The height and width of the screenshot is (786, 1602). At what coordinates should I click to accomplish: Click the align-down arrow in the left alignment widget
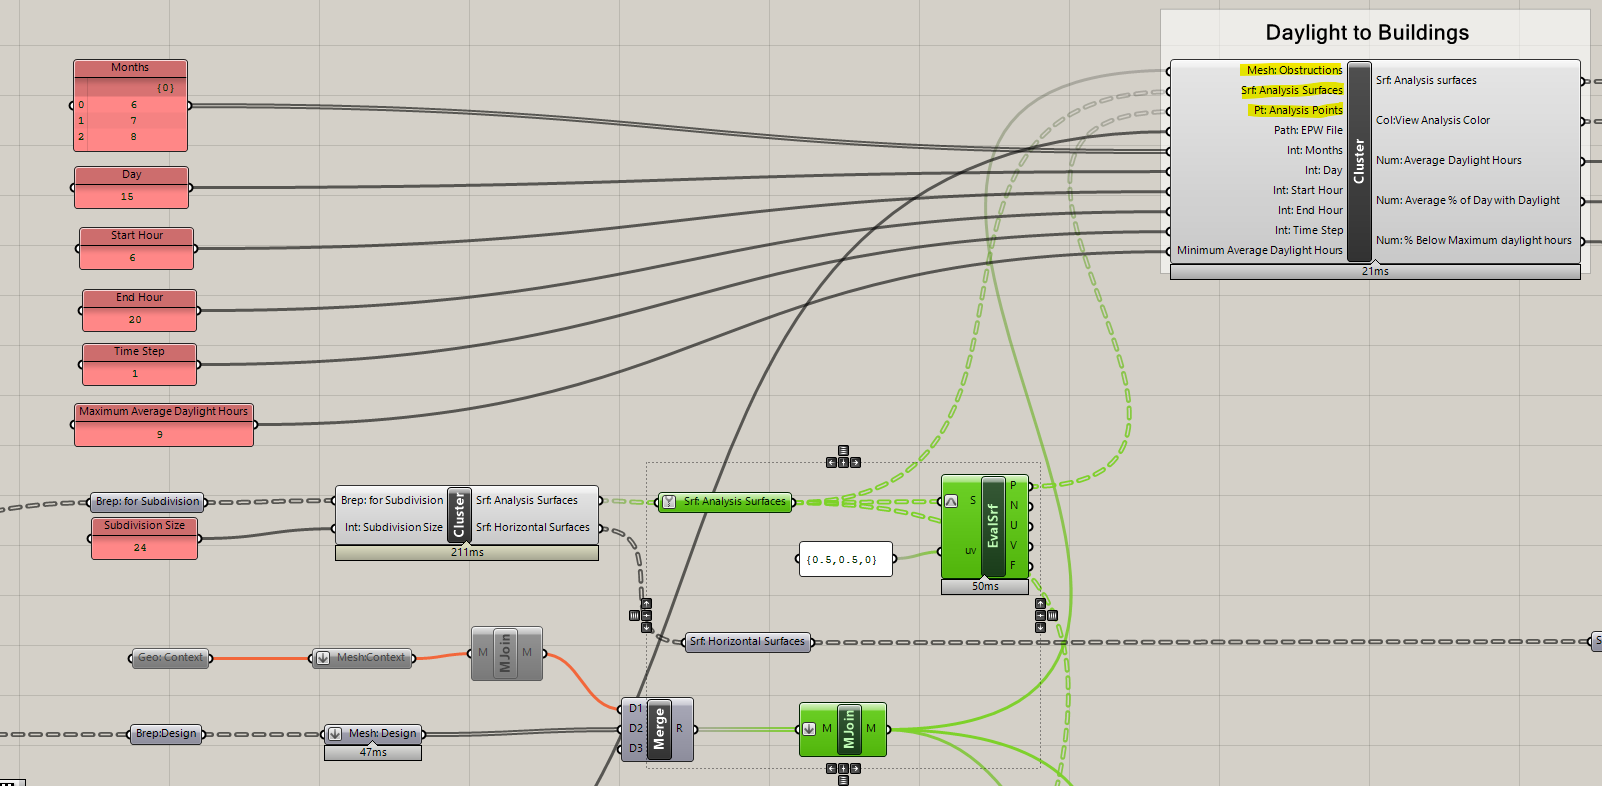(x=646, y=627)
